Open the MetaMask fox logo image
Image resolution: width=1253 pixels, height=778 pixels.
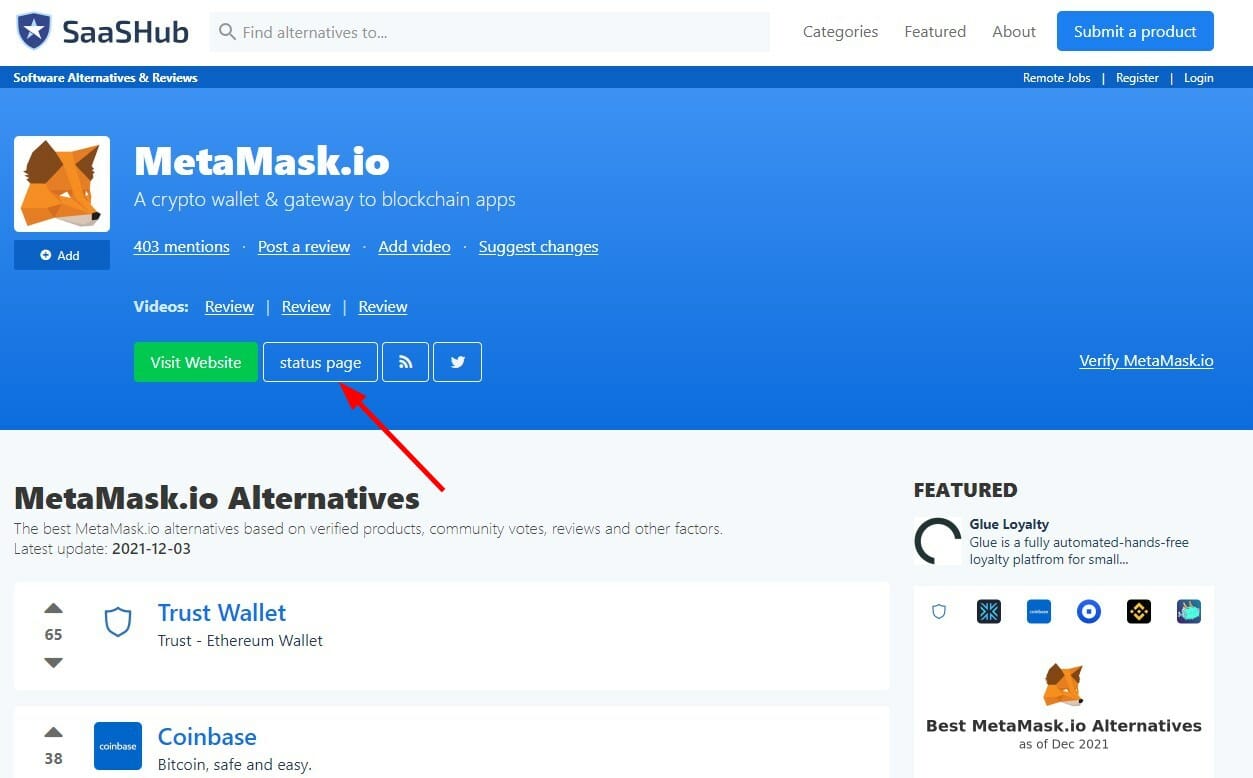coord(62,184)
